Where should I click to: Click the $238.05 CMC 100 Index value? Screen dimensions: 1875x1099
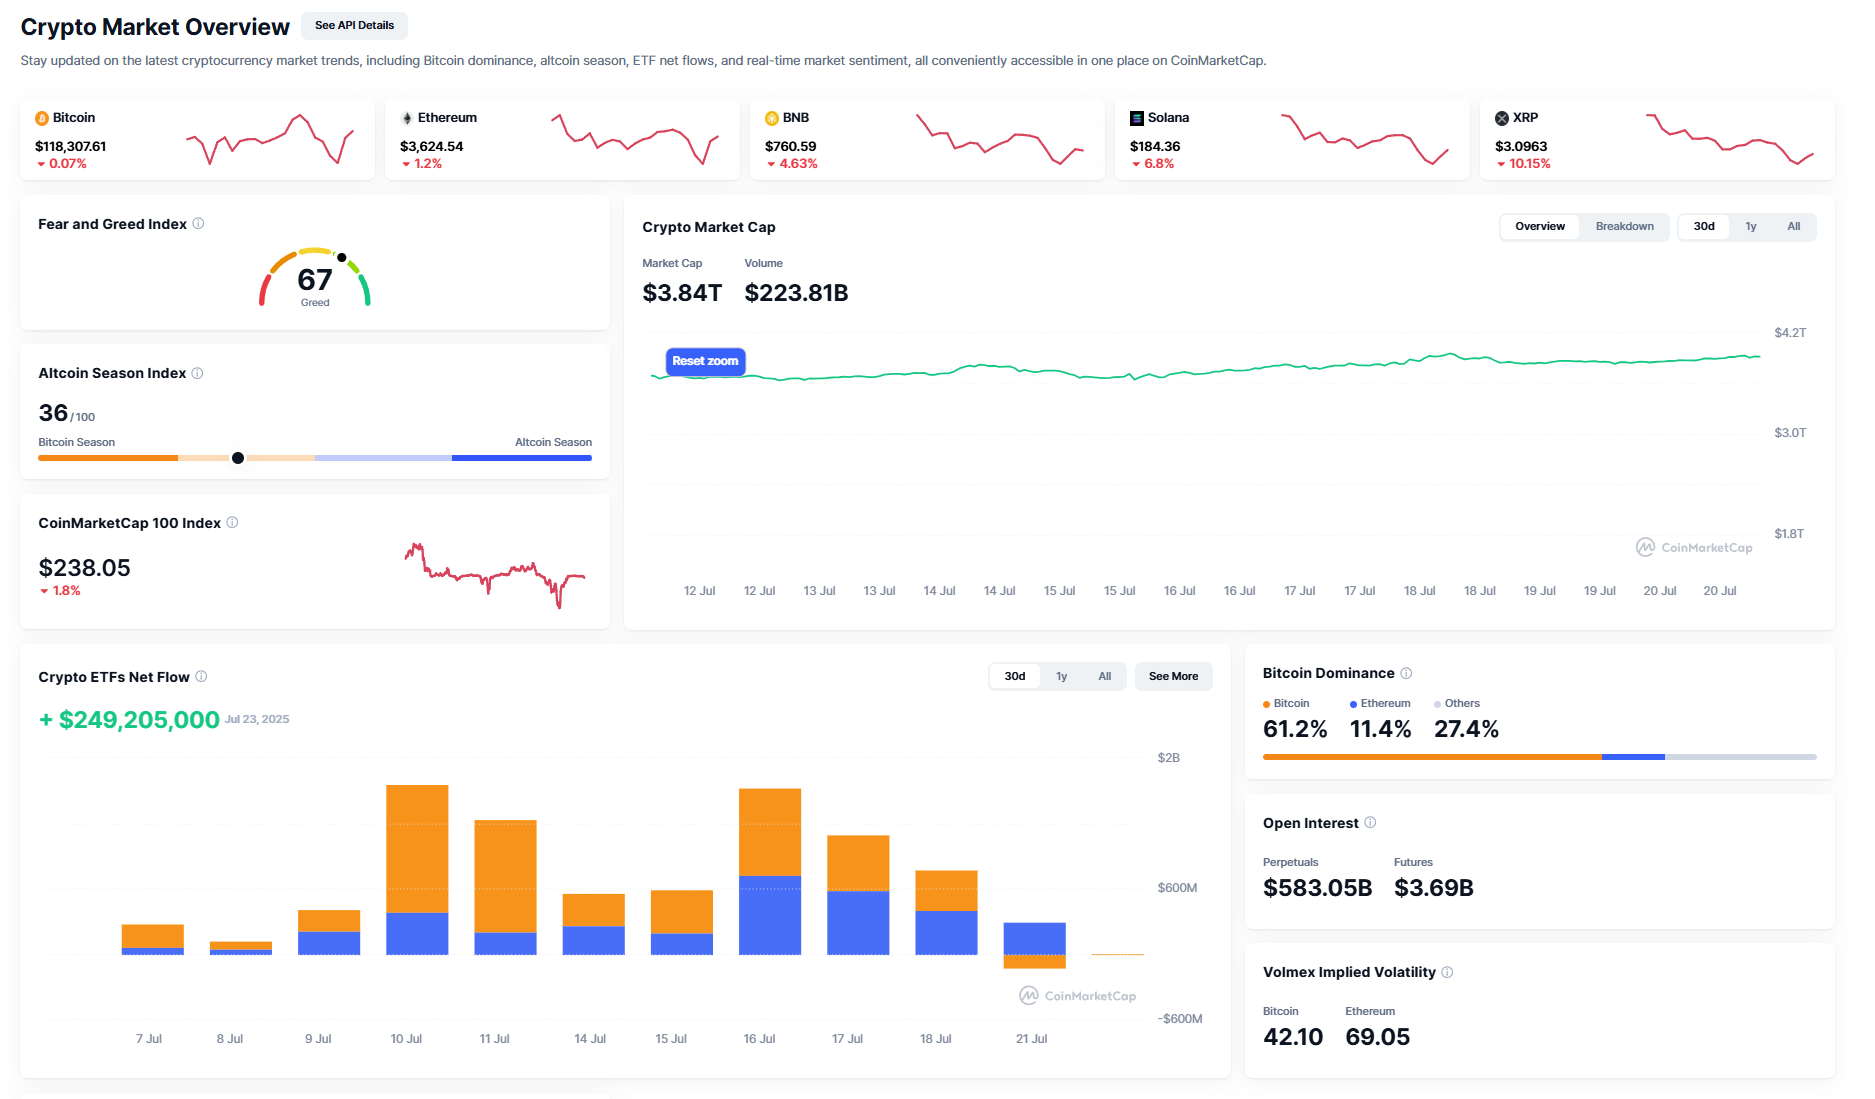[85, 568]
